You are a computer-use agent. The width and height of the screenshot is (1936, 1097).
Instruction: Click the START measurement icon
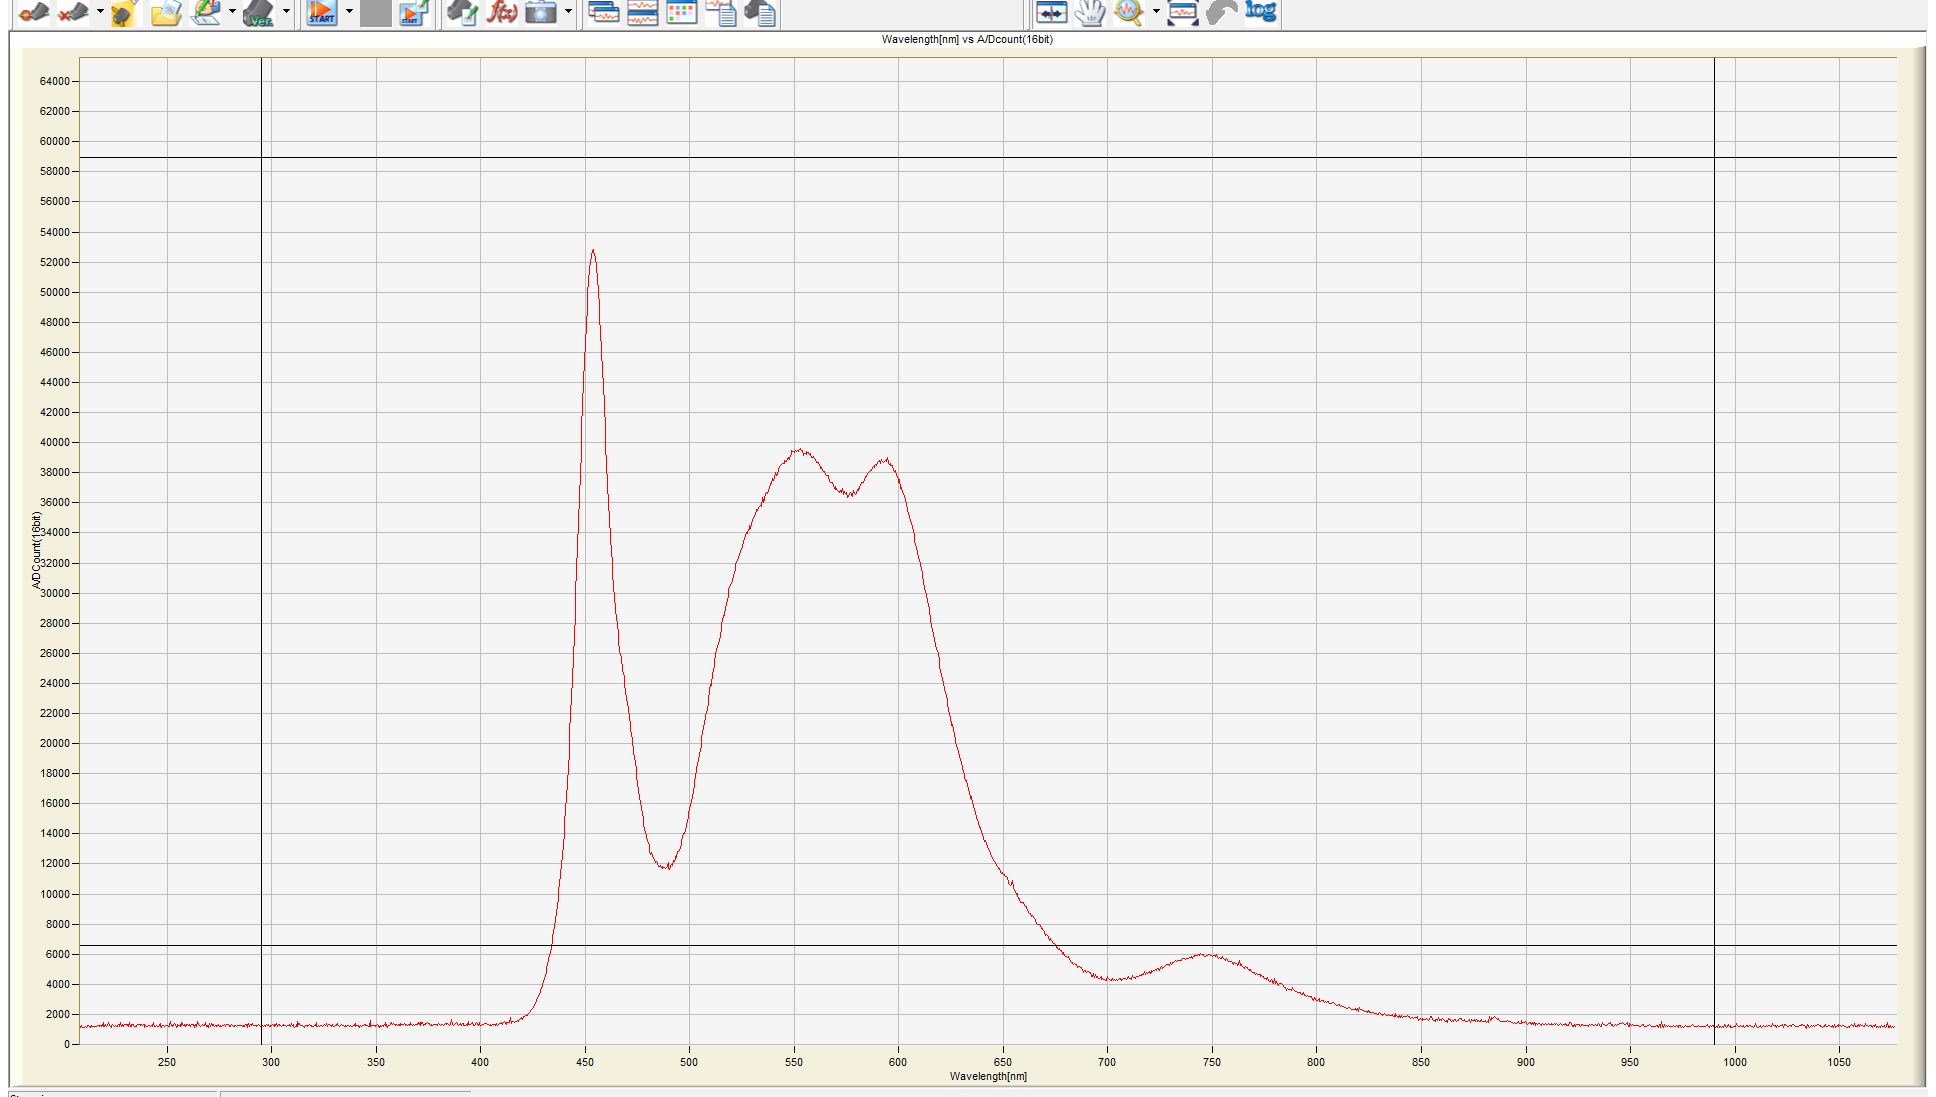click(321, 13)
